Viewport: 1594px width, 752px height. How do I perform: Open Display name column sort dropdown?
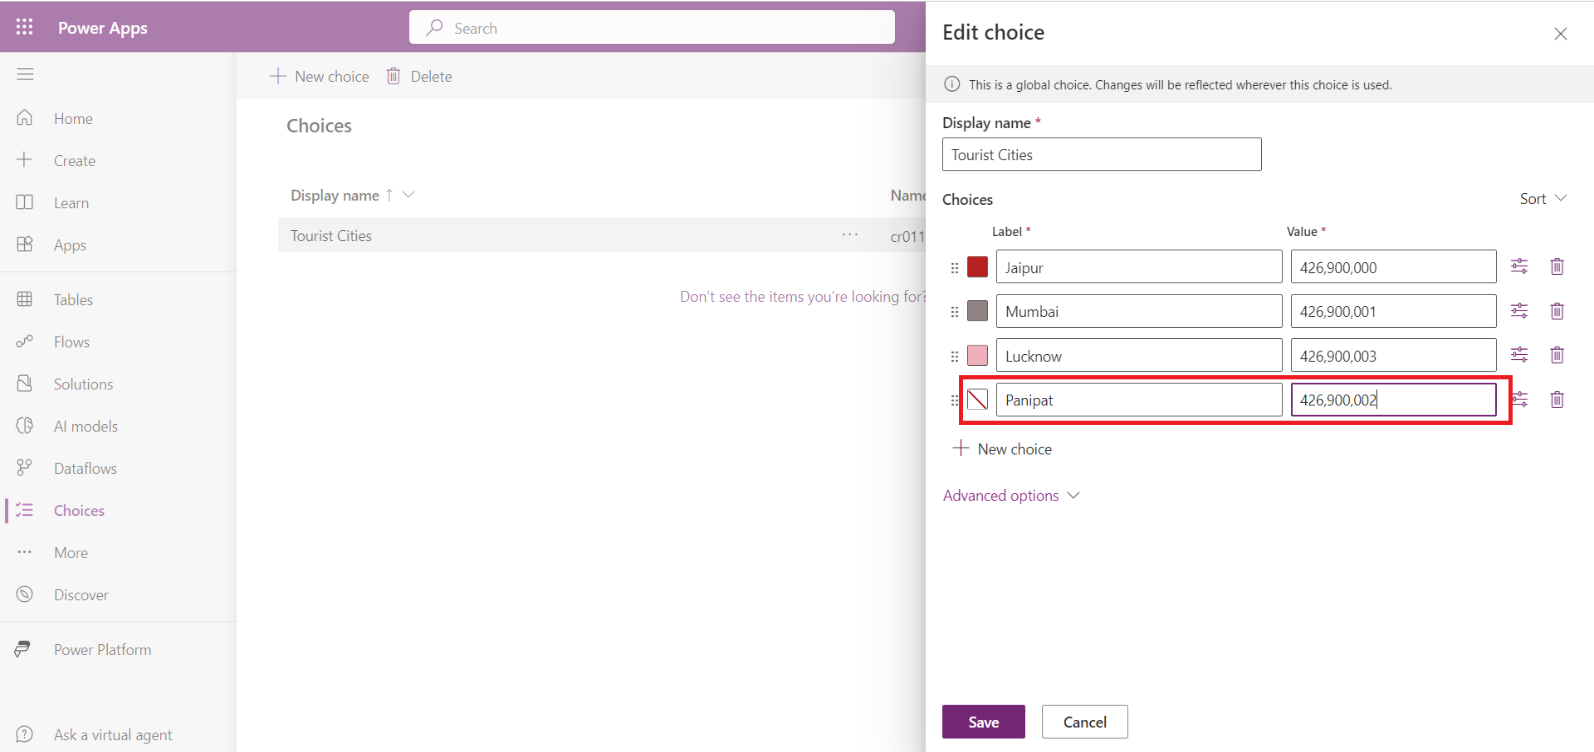click(x=408, y=195)
